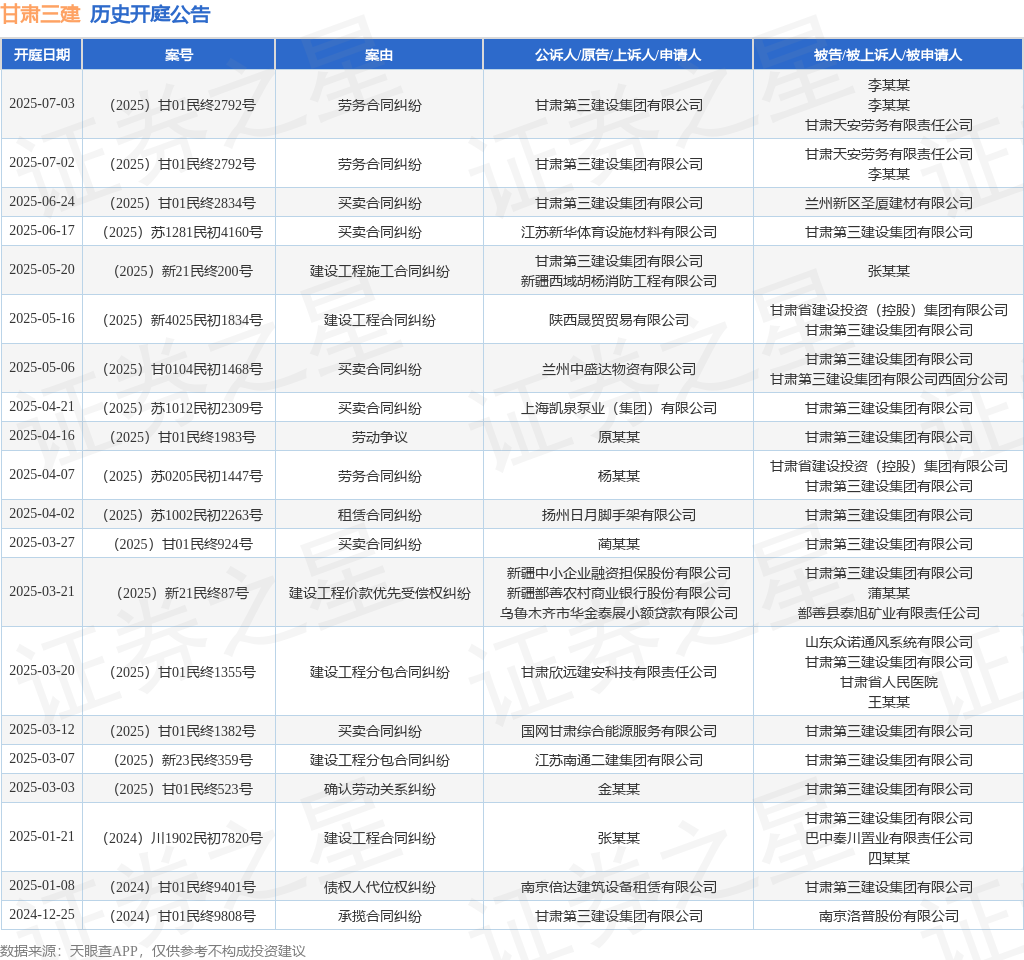Click case number "(2025)苏1281民初4160号"
1024x960 pixels.
(x=182, y=232)
